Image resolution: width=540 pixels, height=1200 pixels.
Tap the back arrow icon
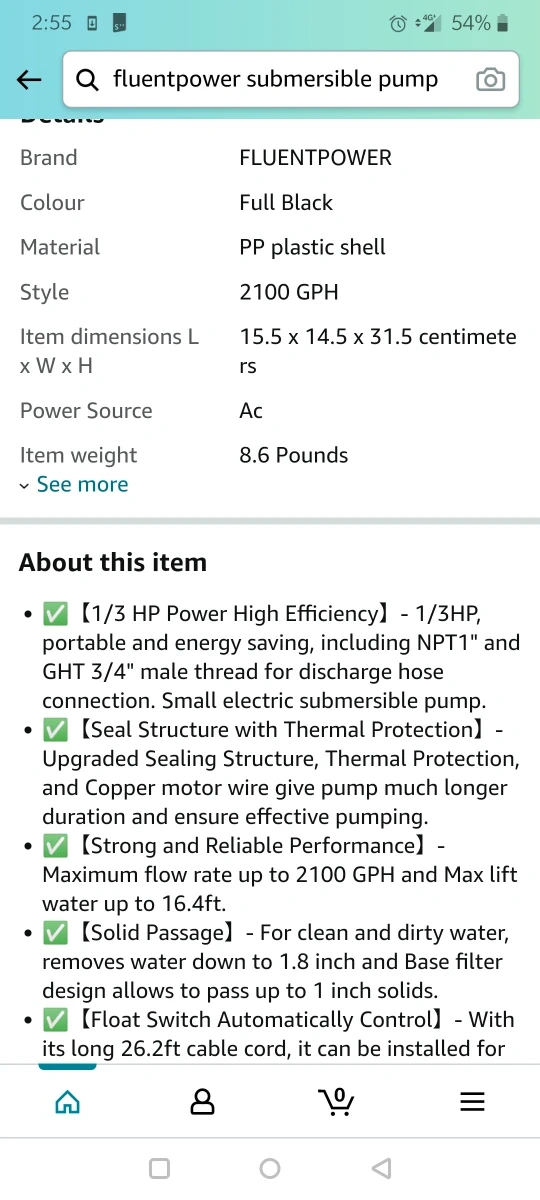coord(29,81)
